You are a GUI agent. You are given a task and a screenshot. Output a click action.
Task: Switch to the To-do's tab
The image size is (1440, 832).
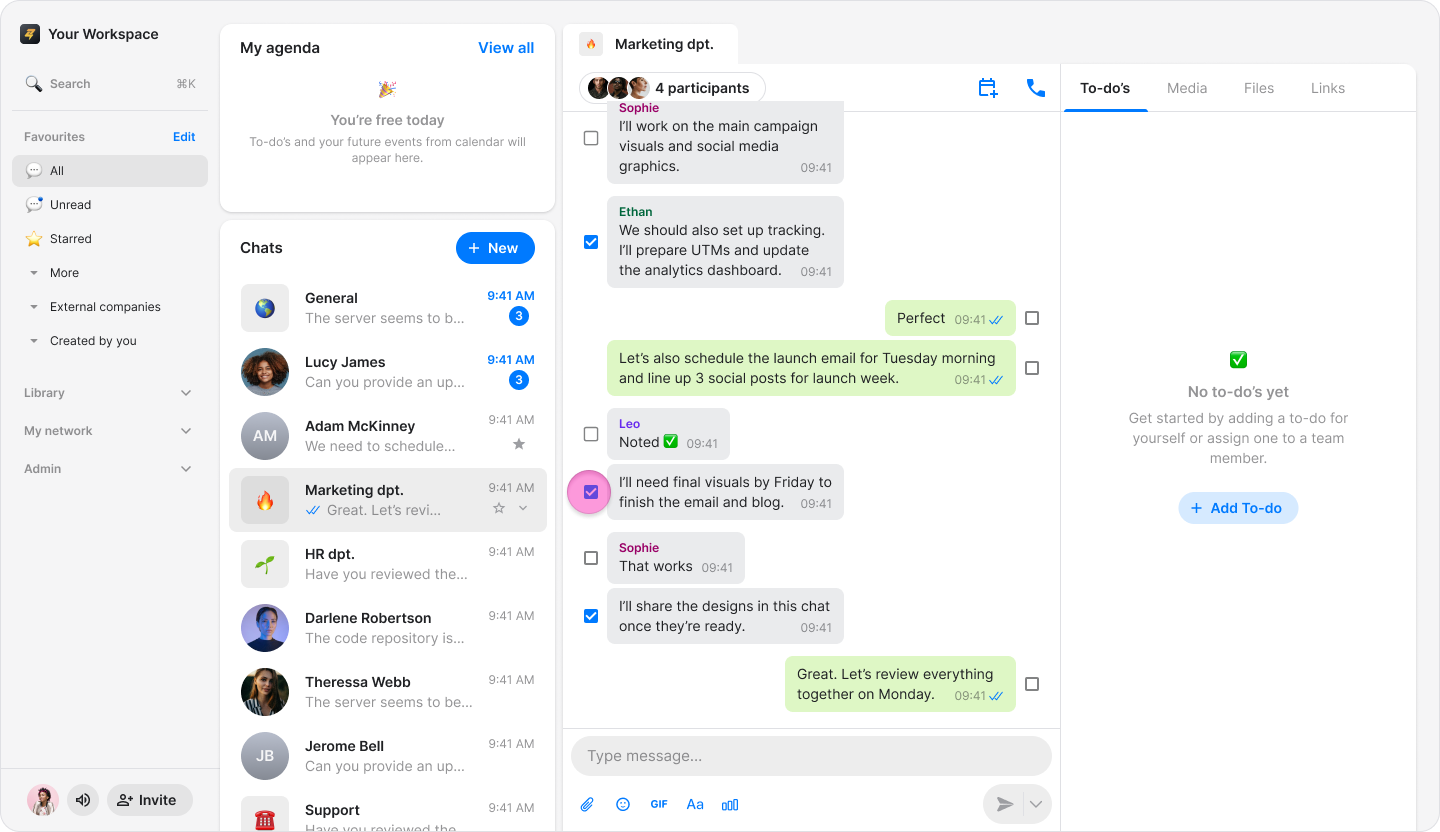(1105, 88)
